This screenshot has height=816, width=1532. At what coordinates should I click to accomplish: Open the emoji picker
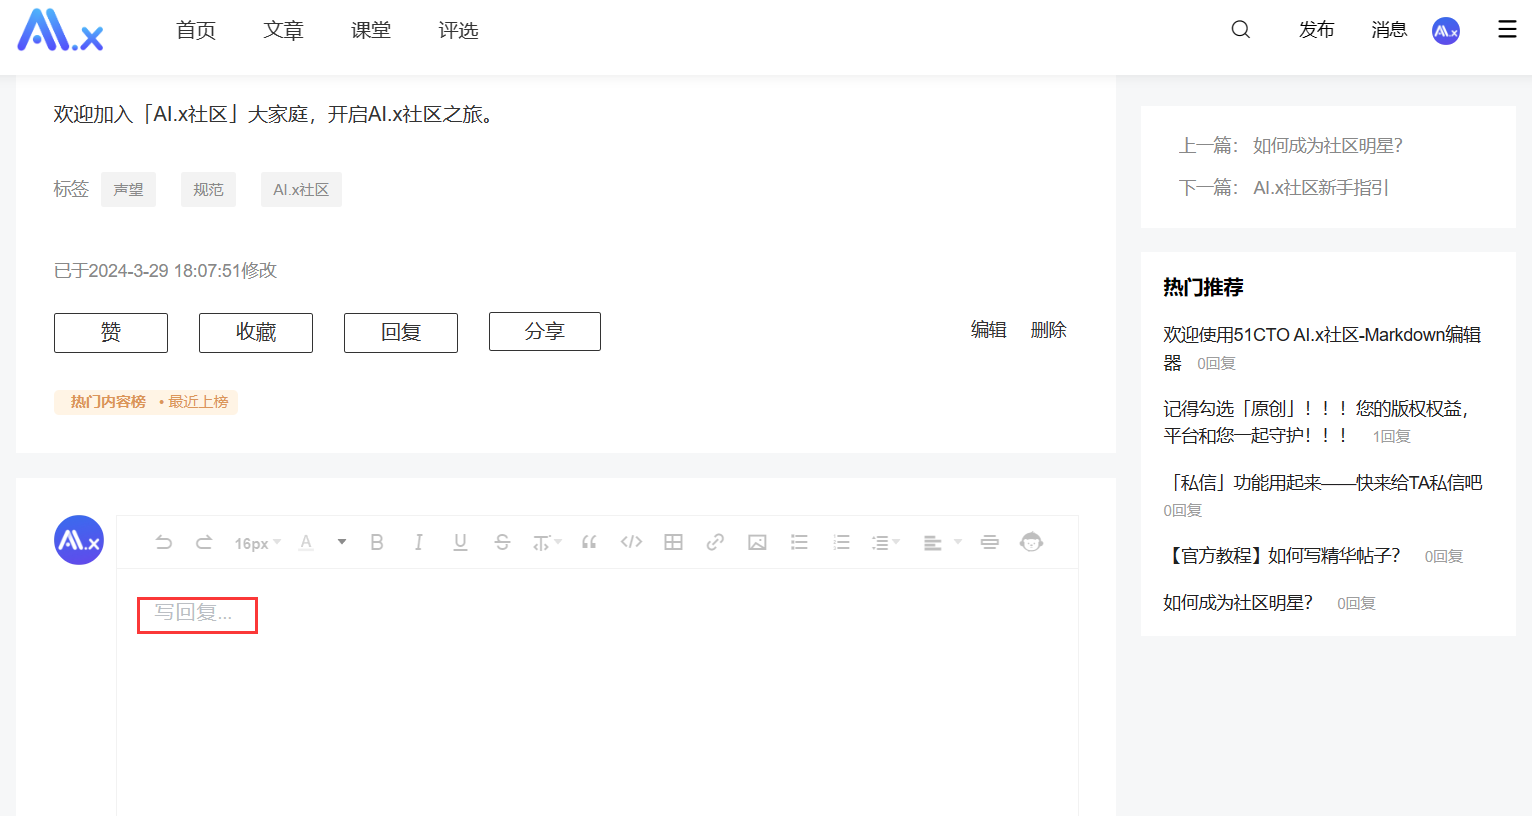(x=1031, y=542)
